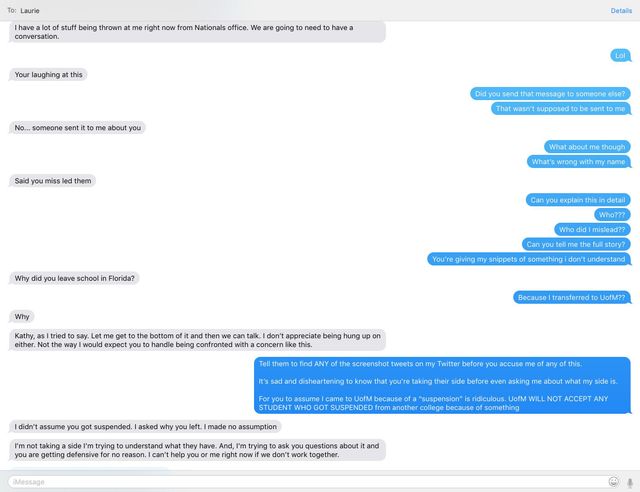The height and width of the screenshot is (492, 640).
Task: Click 'Why did you leave school in Florida?' message
Action: tap(74, 278)
